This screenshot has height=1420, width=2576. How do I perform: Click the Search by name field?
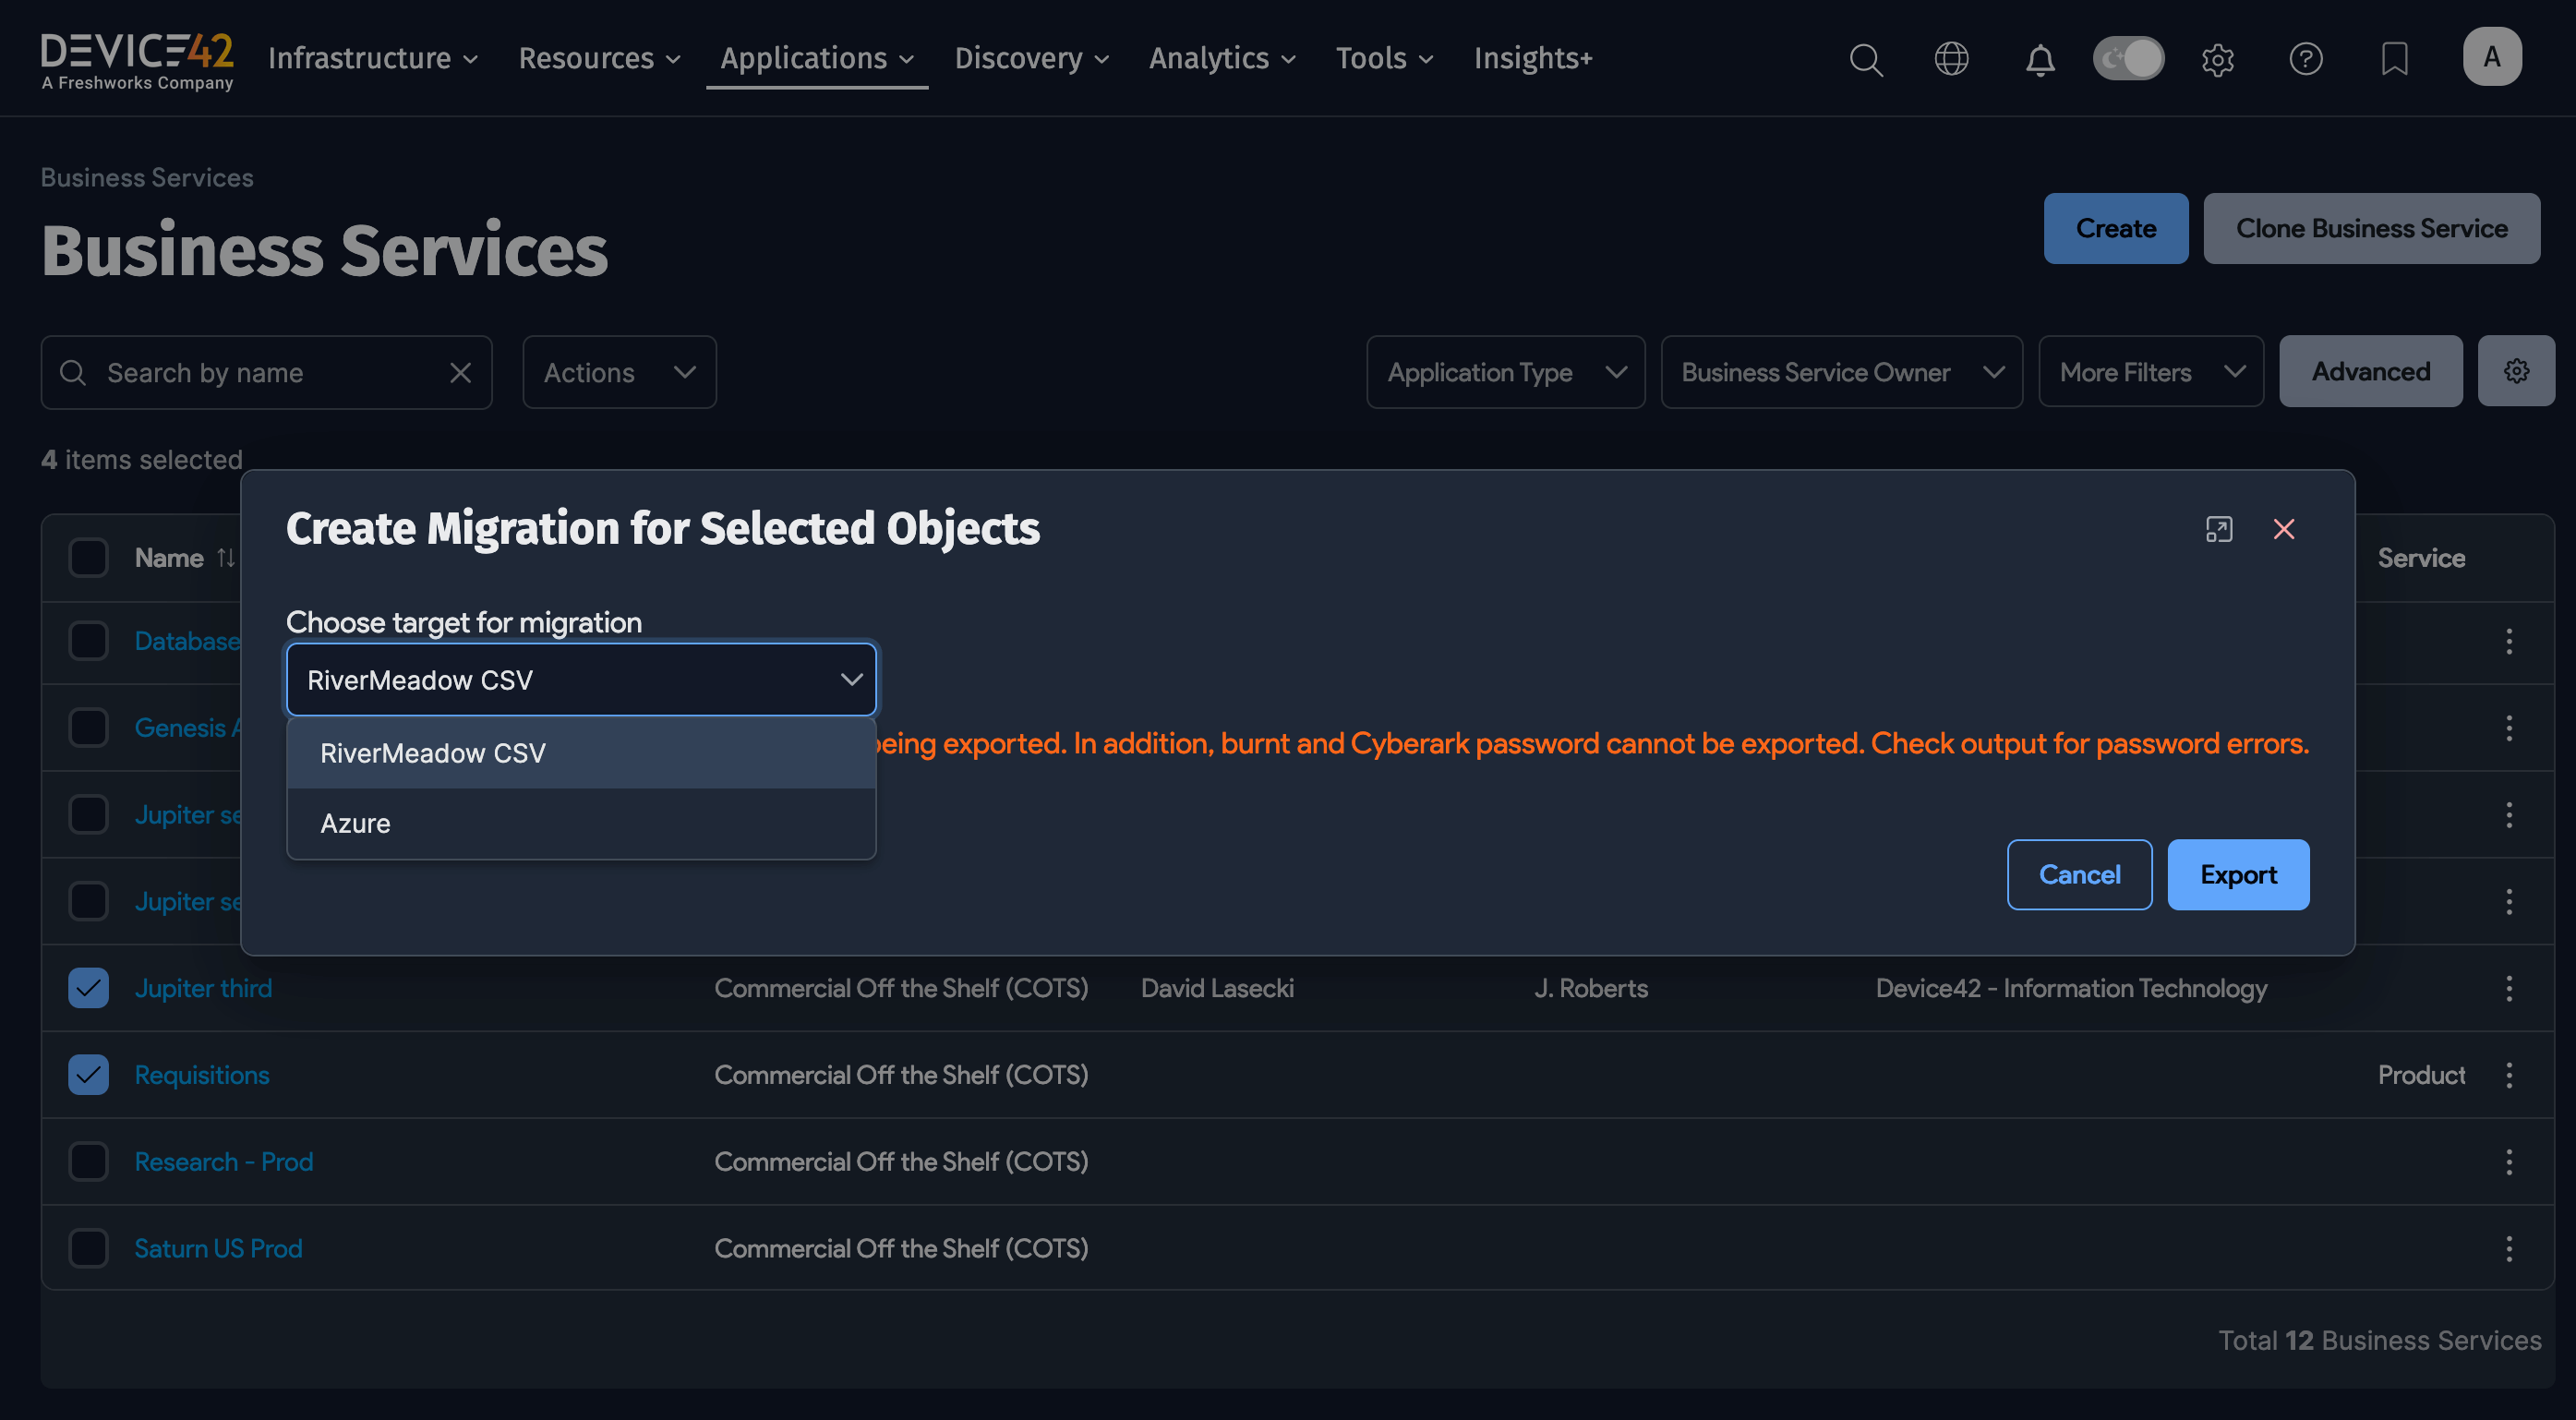click(x=265, y=372)
